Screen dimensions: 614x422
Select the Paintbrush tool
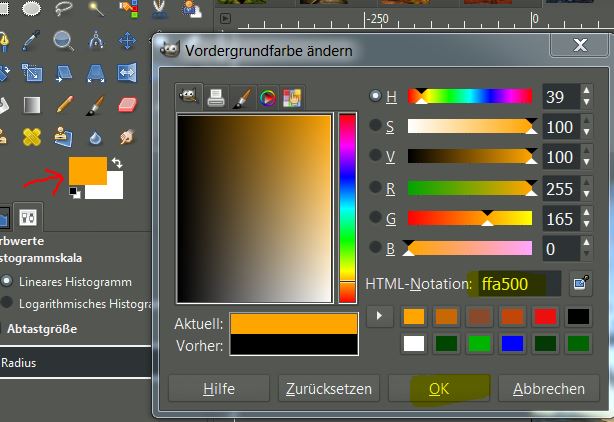coord(95,106)
